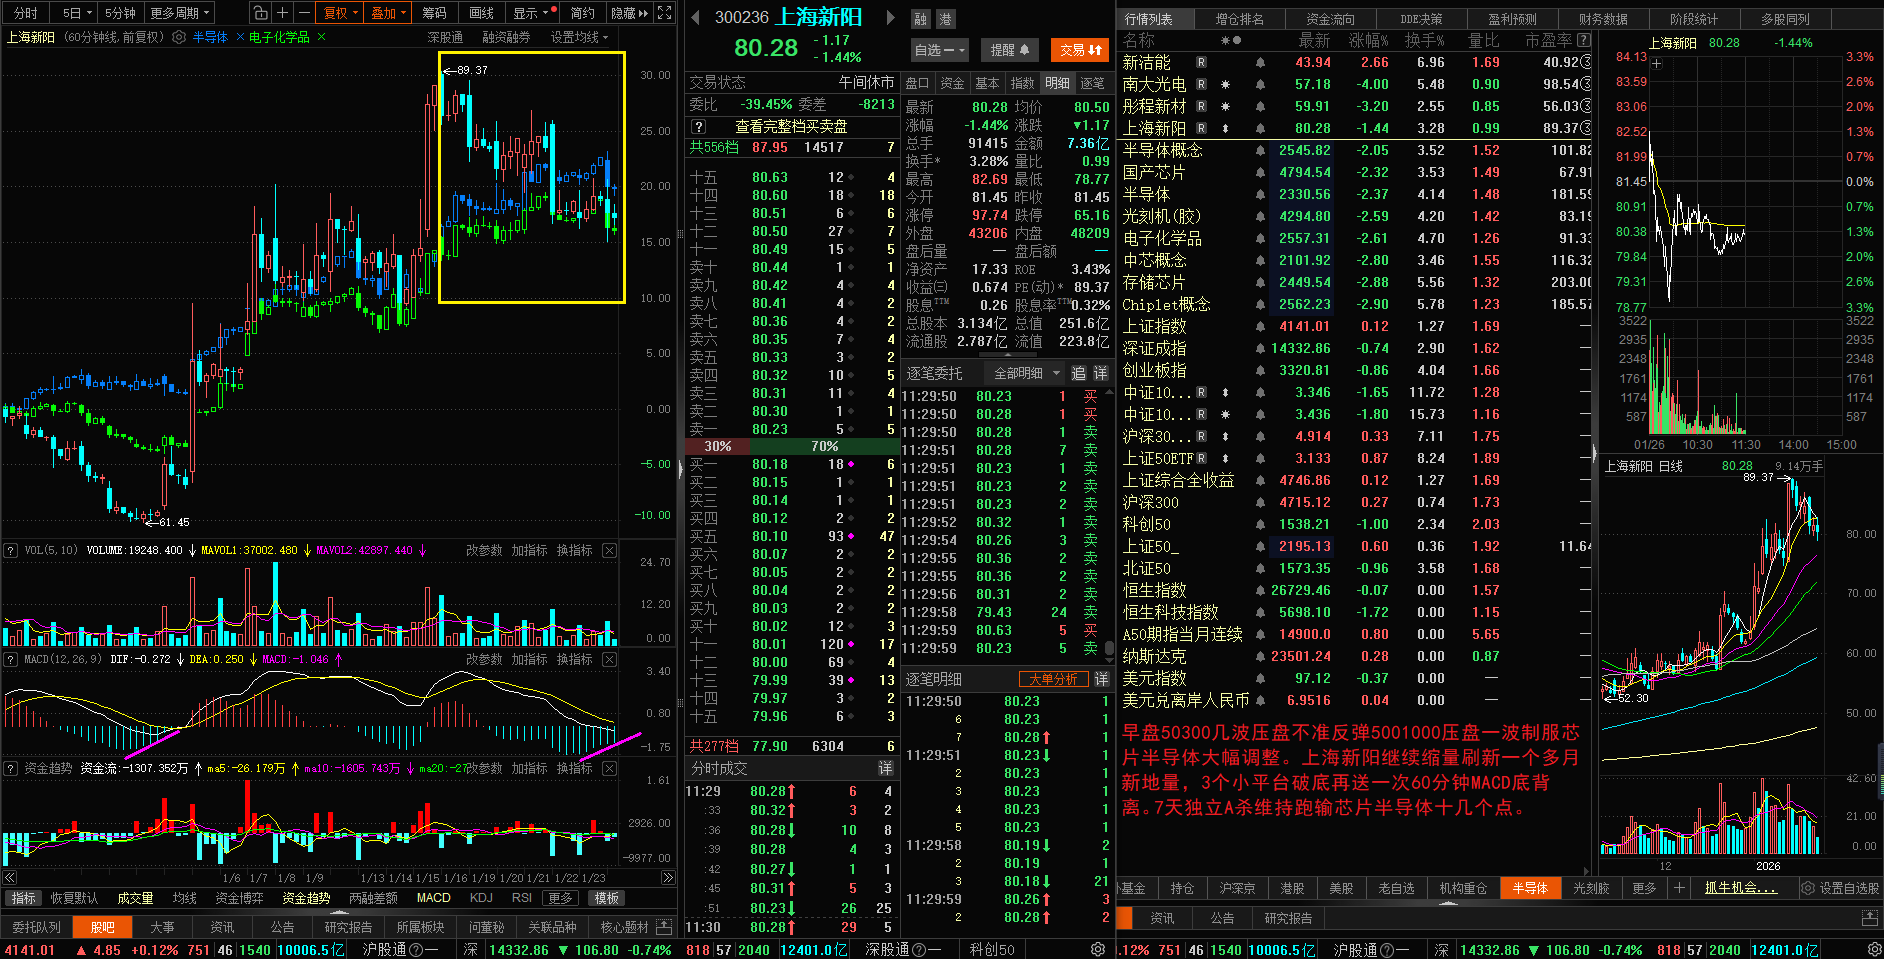Open the 显示 dropdown
Viewport: 1884px width, 959px height.
pyautogui.click(x=530, y=13)
